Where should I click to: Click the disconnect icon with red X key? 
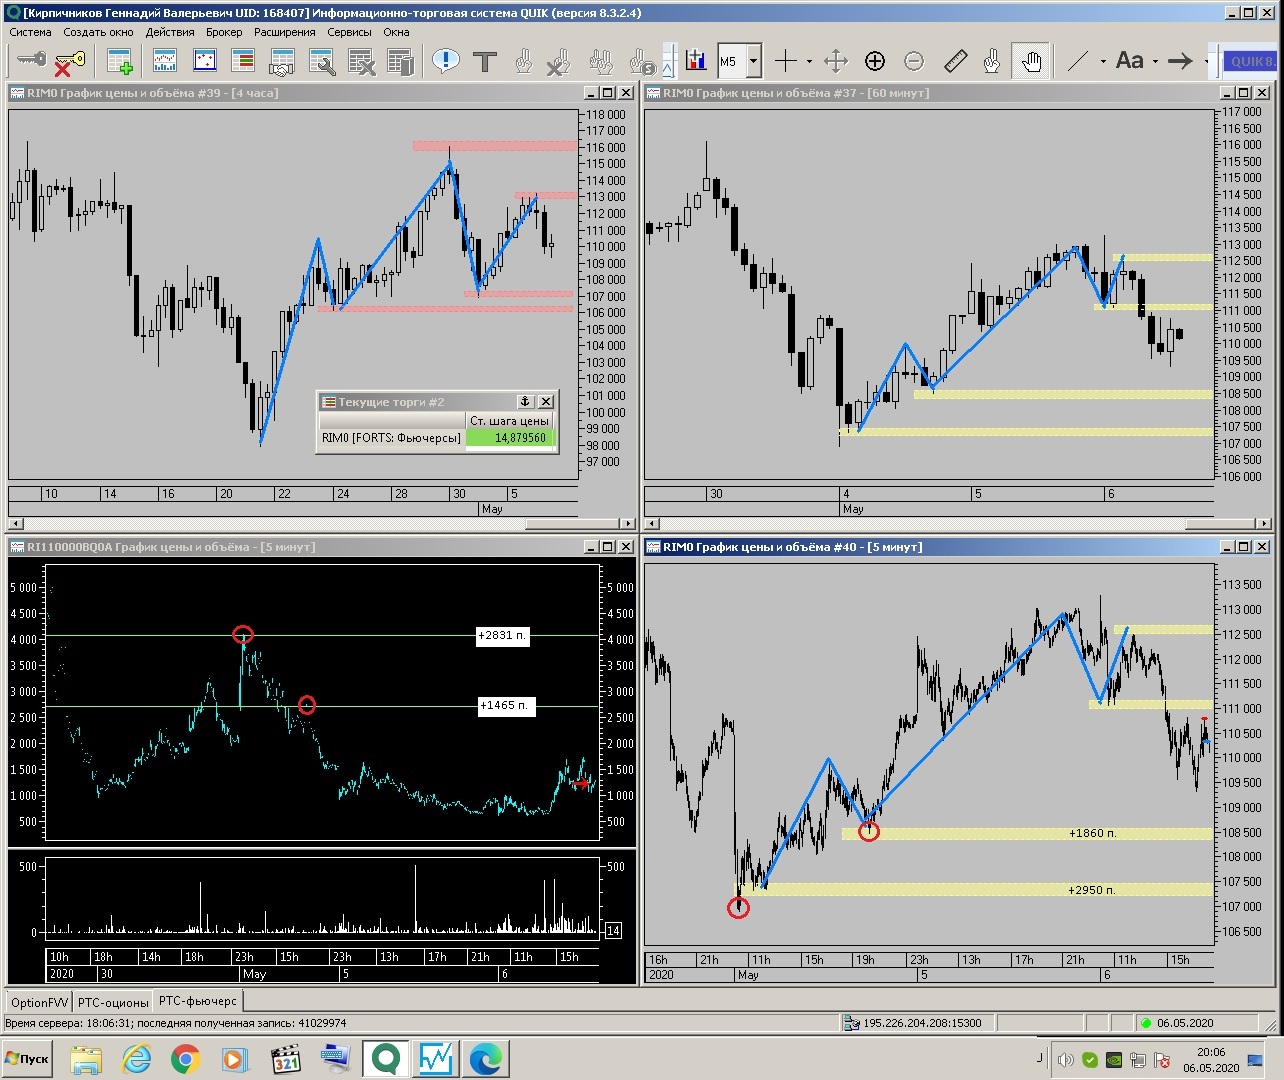[x=69, y=62]
